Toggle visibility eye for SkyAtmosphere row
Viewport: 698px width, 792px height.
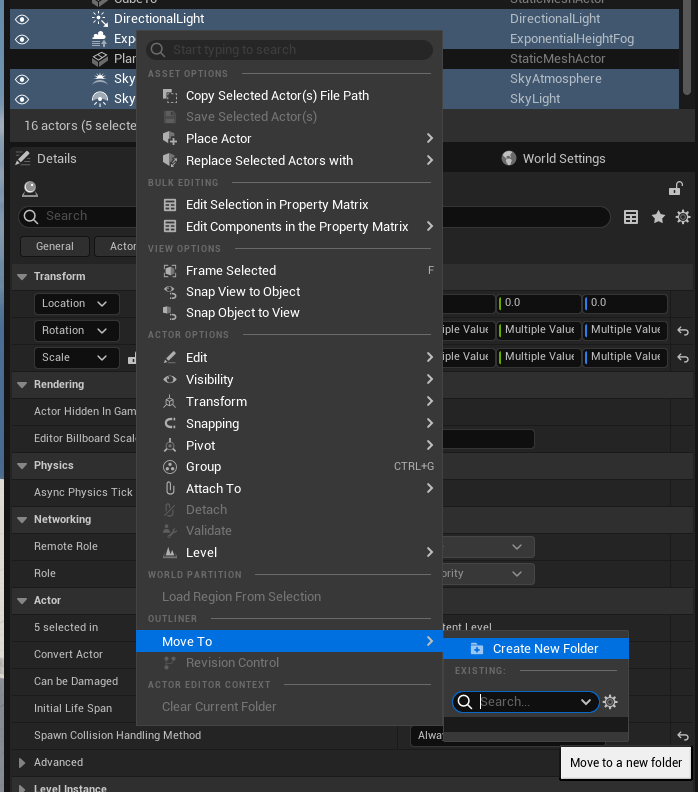click(x=22, y=79)
